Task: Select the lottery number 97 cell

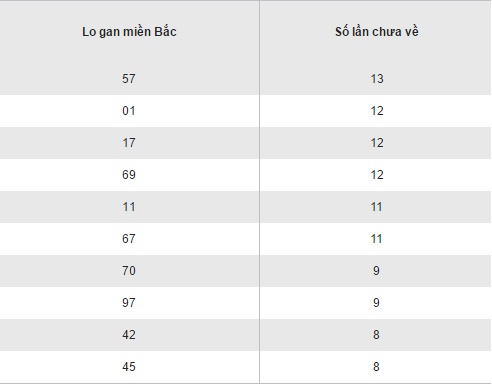Action: 129,303
